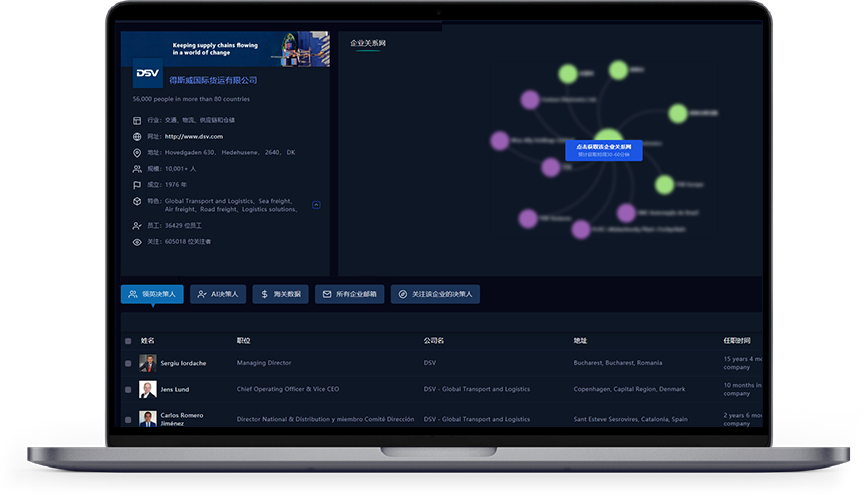Check the box for Carlos Romero Jiménez
Viewport: 864px width, 496px height.
tap(128, 420)
